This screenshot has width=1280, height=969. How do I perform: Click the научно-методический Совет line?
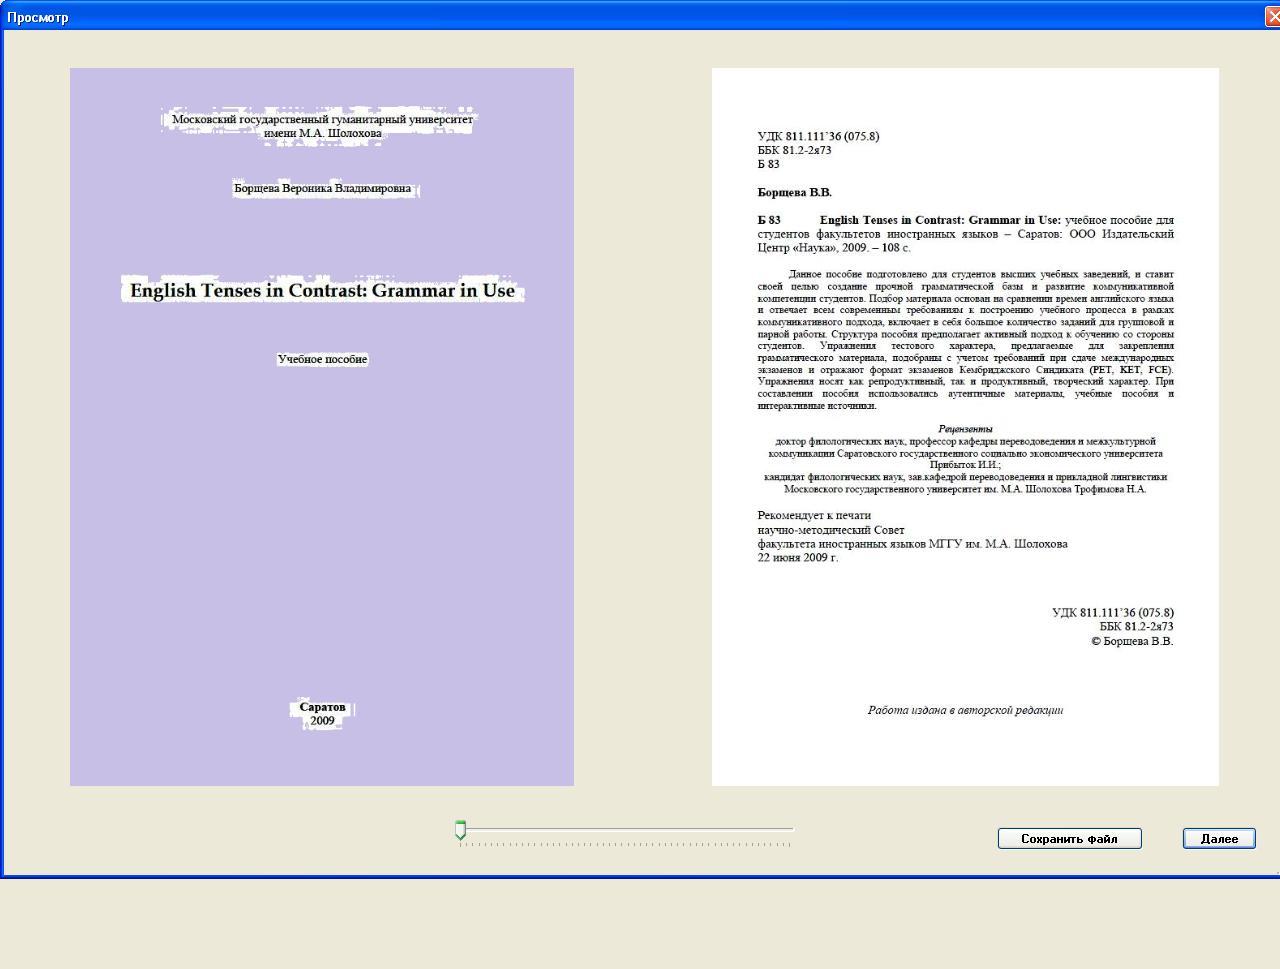pyautogui.click(x=831, y=530)
